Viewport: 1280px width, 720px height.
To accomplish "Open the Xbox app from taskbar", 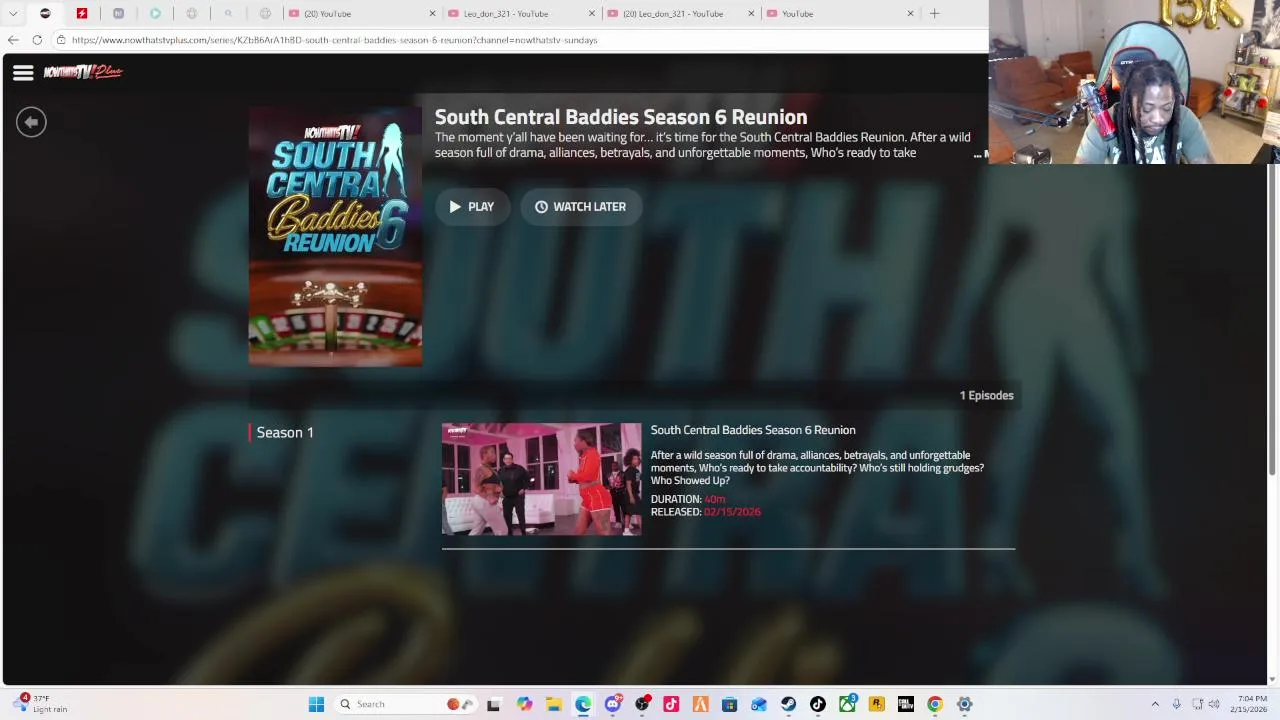I will pos(847,704).
